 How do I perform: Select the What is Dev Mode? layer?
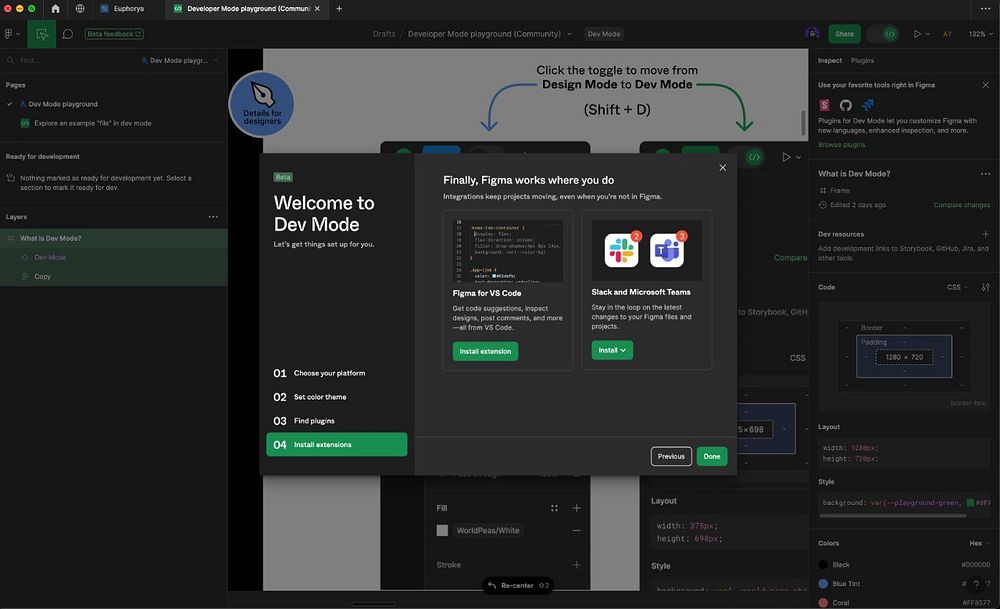tap(114, 238)
